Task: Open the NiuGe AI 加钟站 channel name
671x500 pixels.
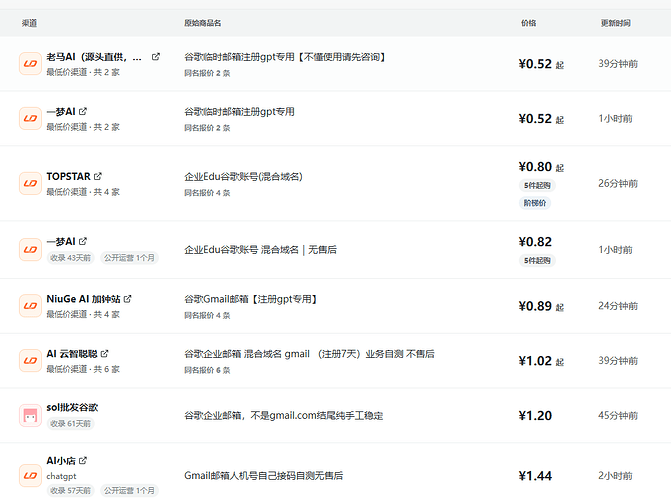Action: 83,299
